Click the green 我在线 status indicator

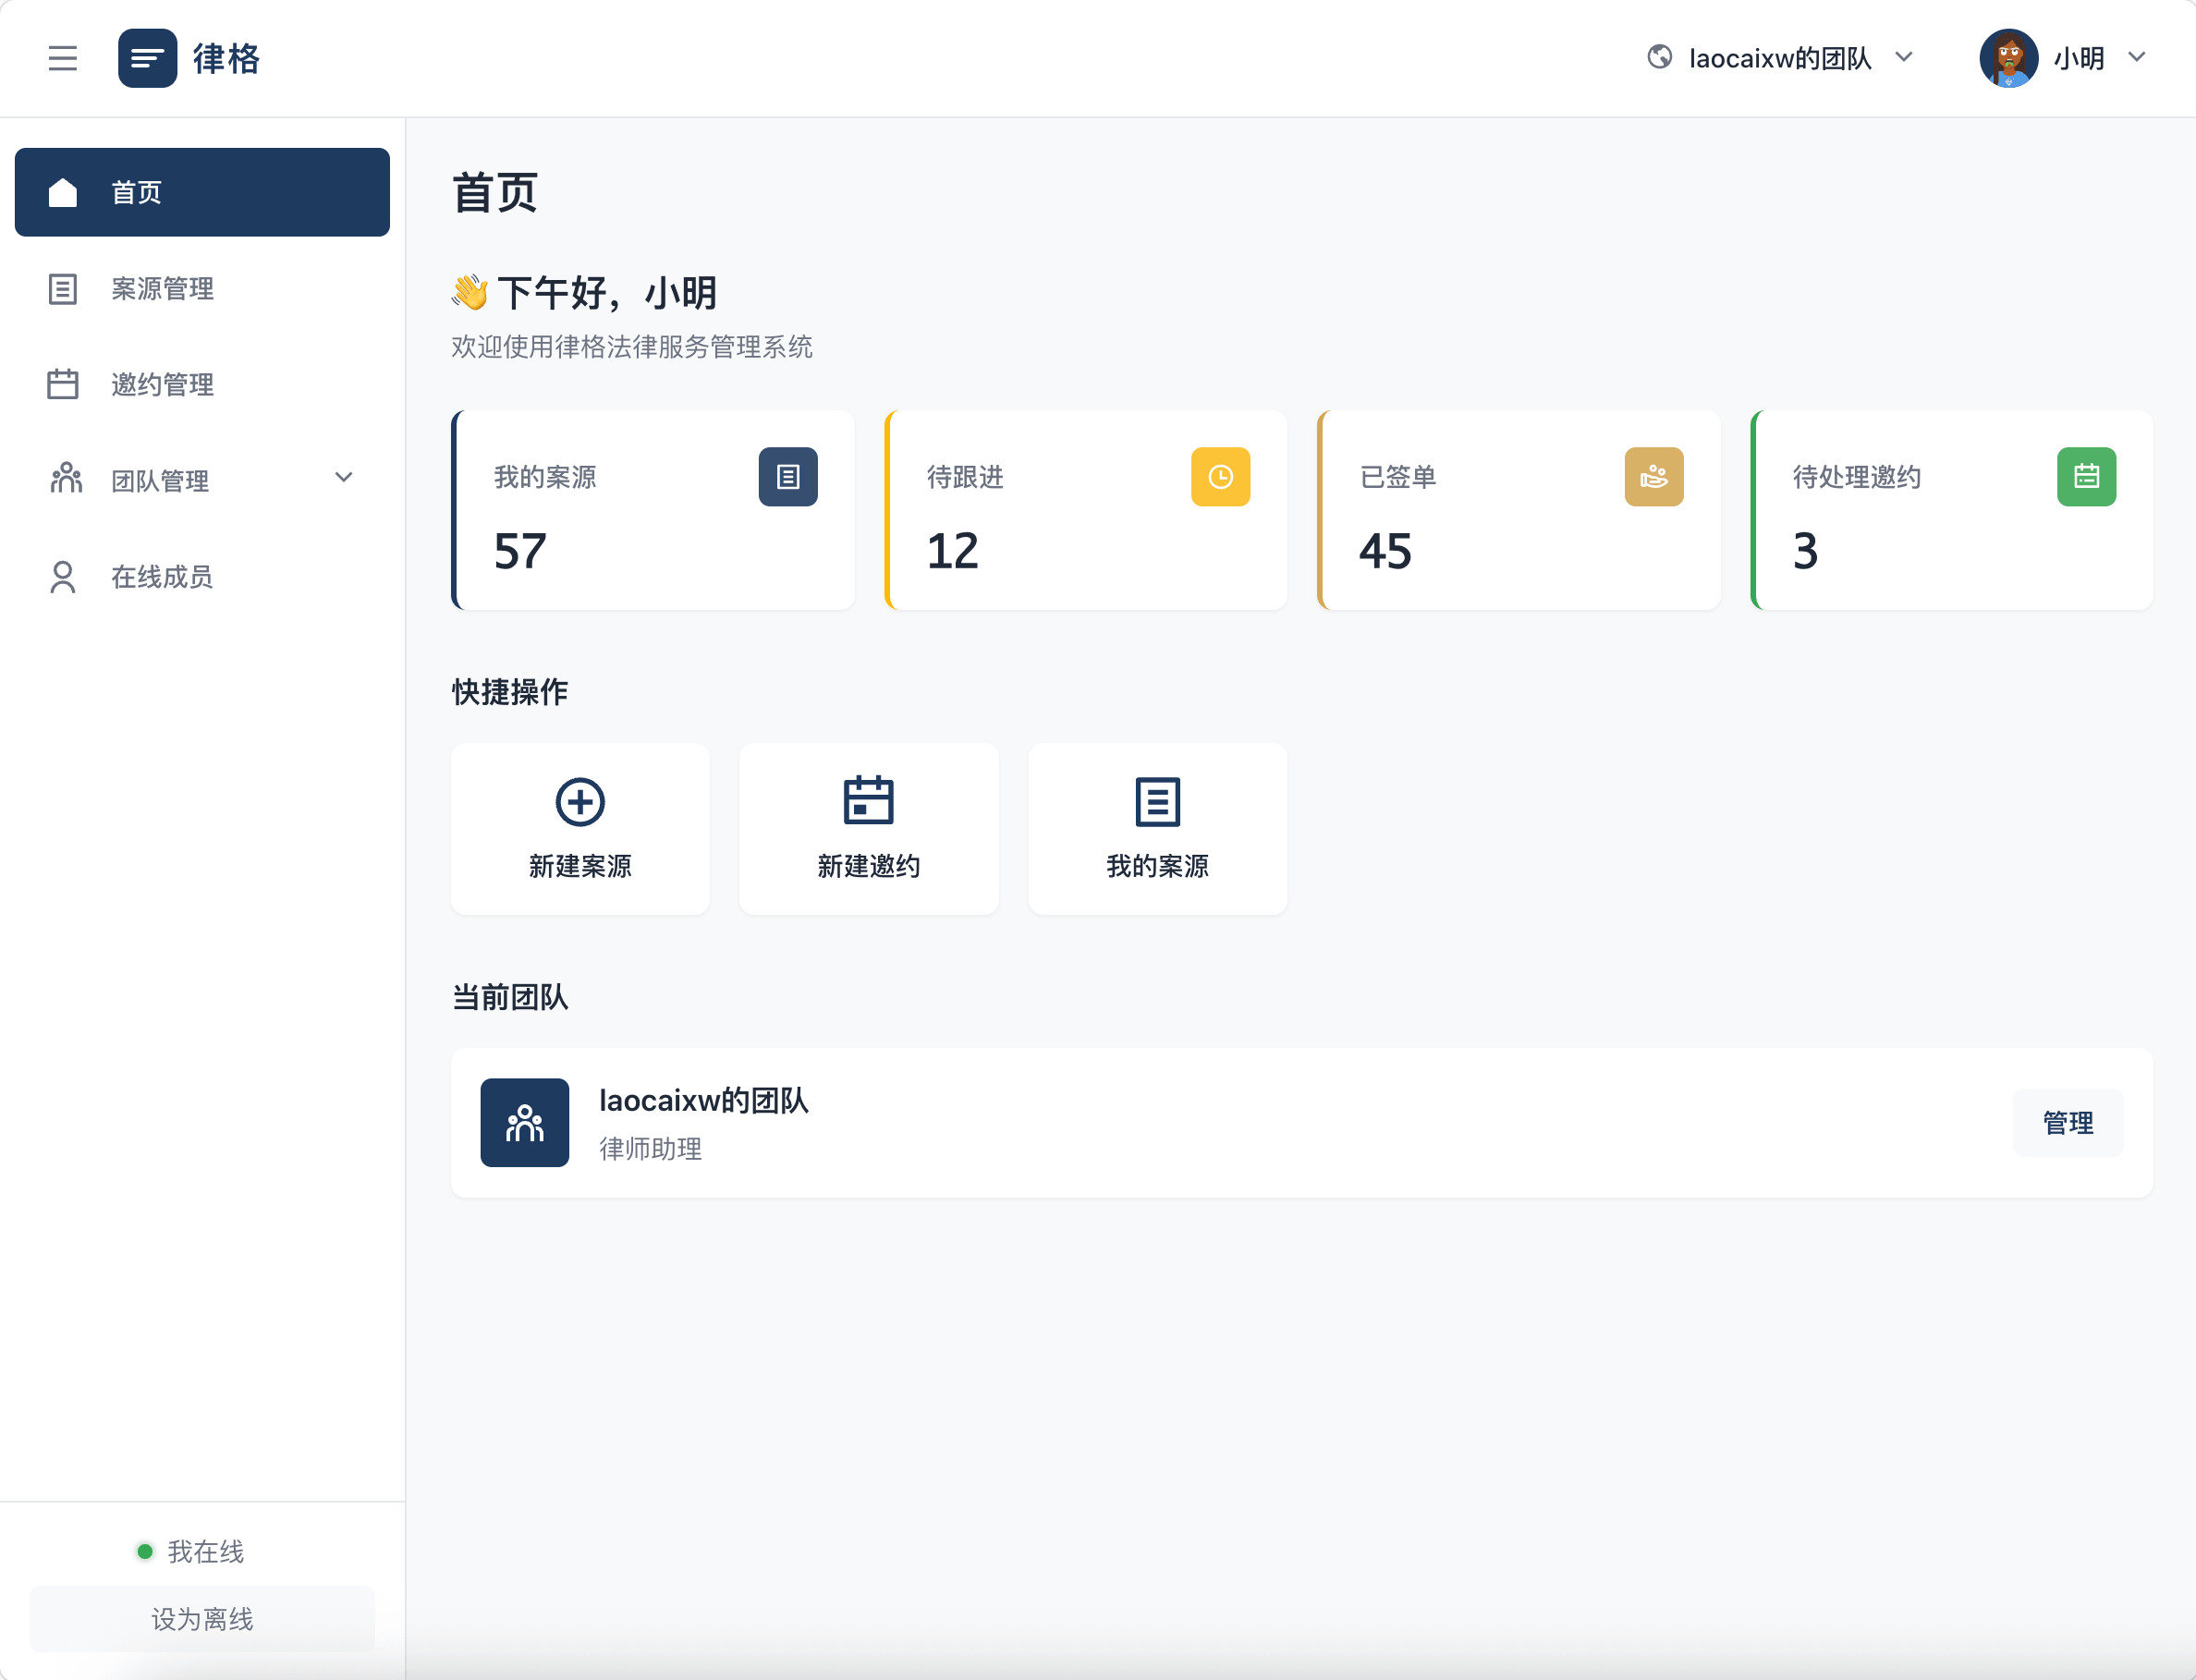(x=146, y=1551)
